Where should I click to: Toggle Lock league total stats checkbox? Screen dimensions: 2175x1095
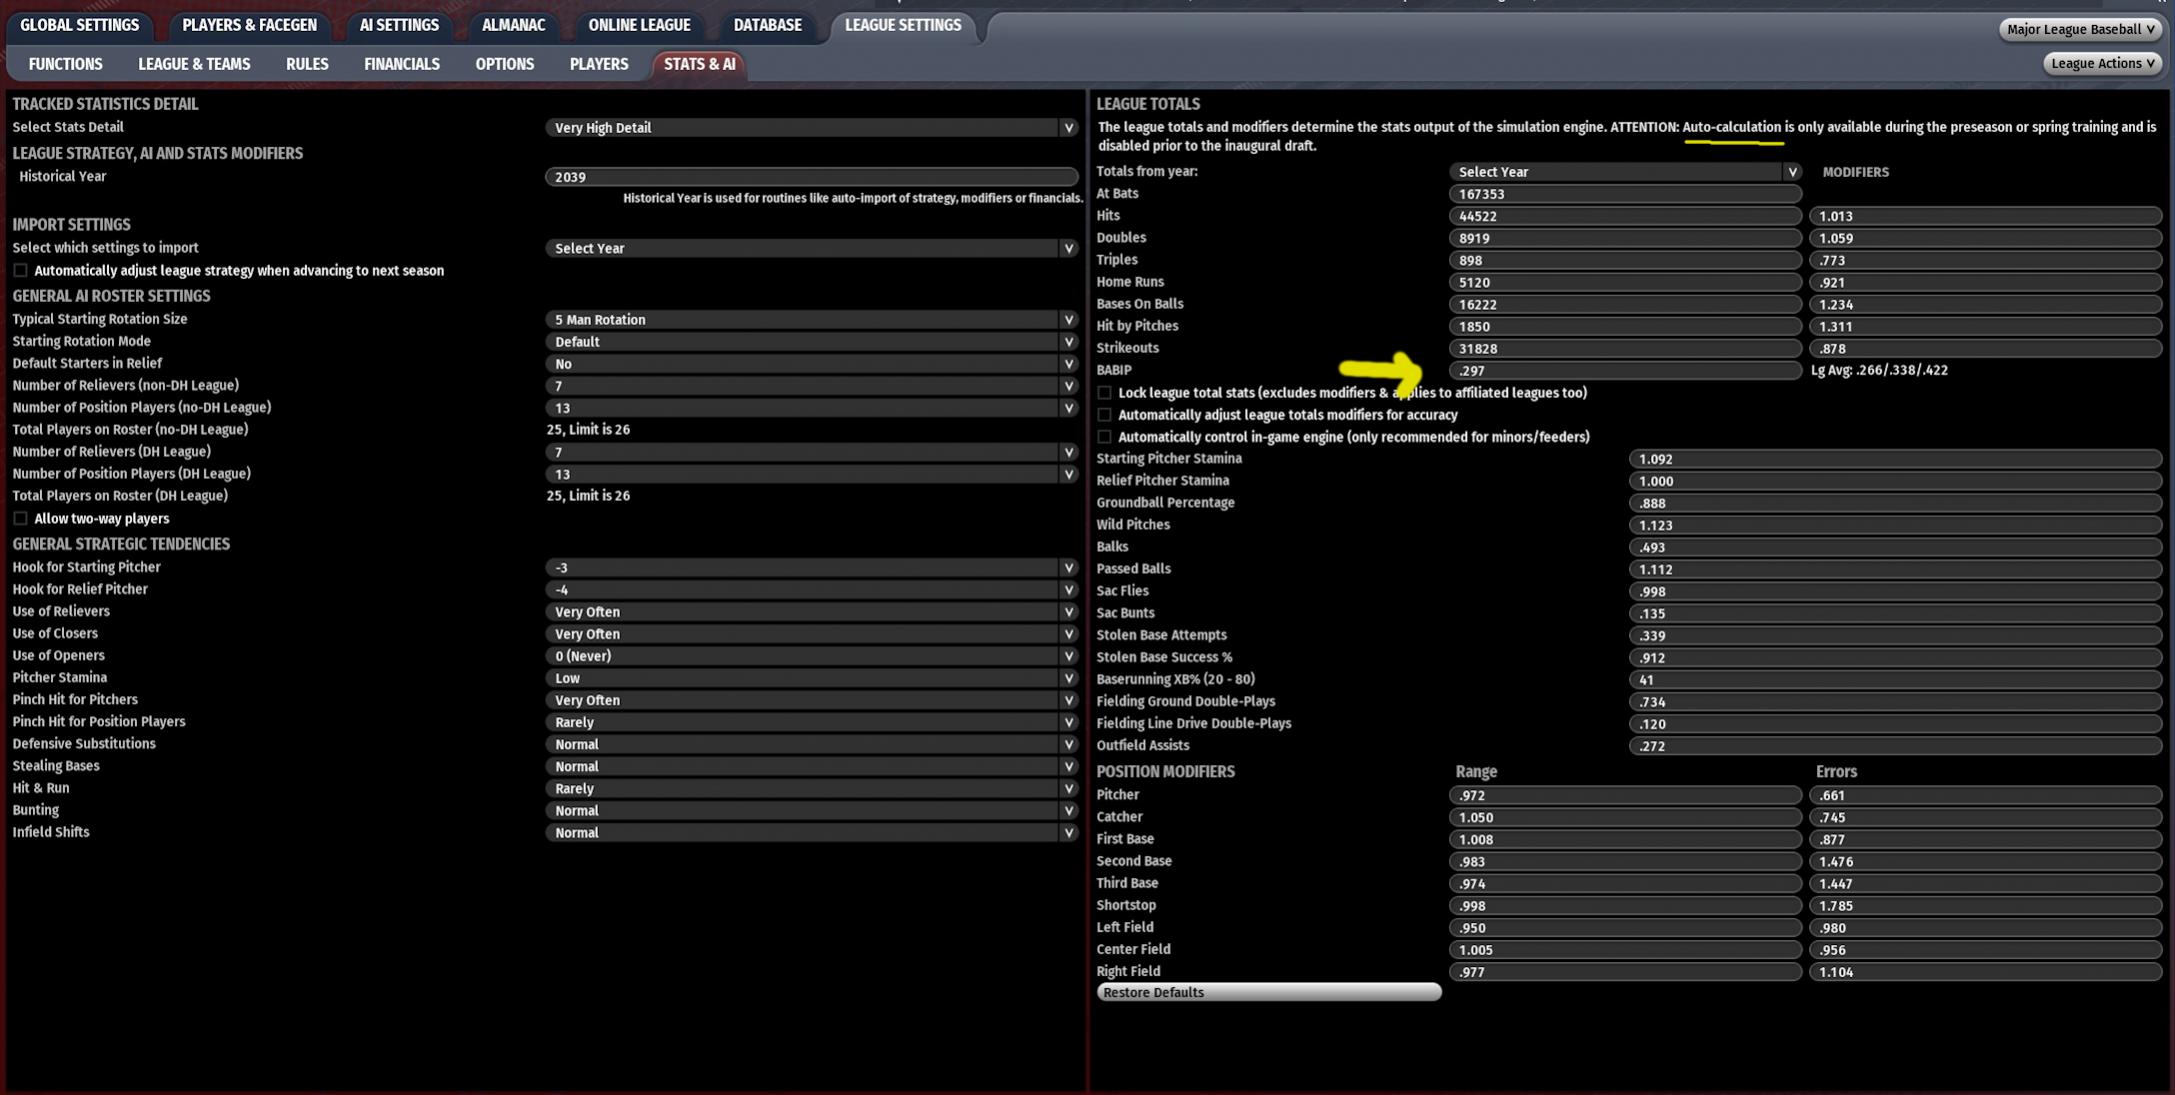(1105, 393)
